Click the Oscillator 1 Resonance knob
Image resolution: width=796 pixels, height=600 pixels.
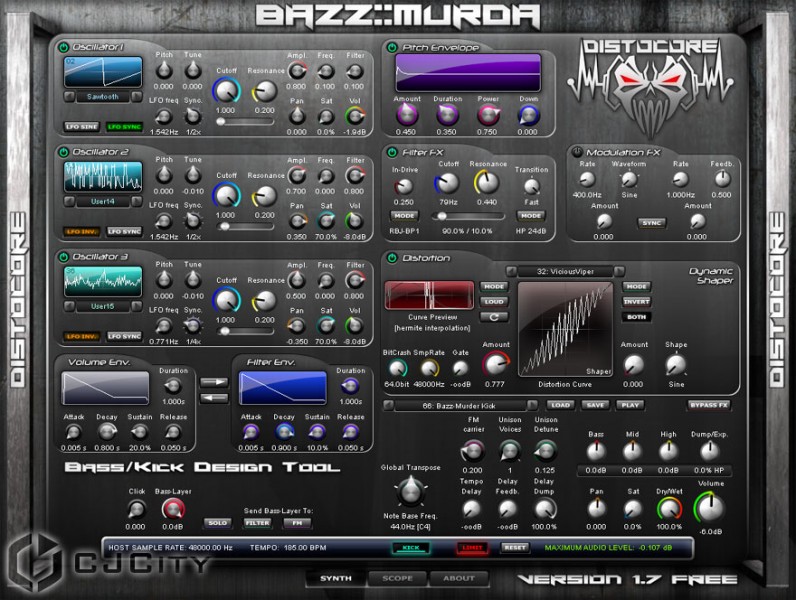[264, 91]
